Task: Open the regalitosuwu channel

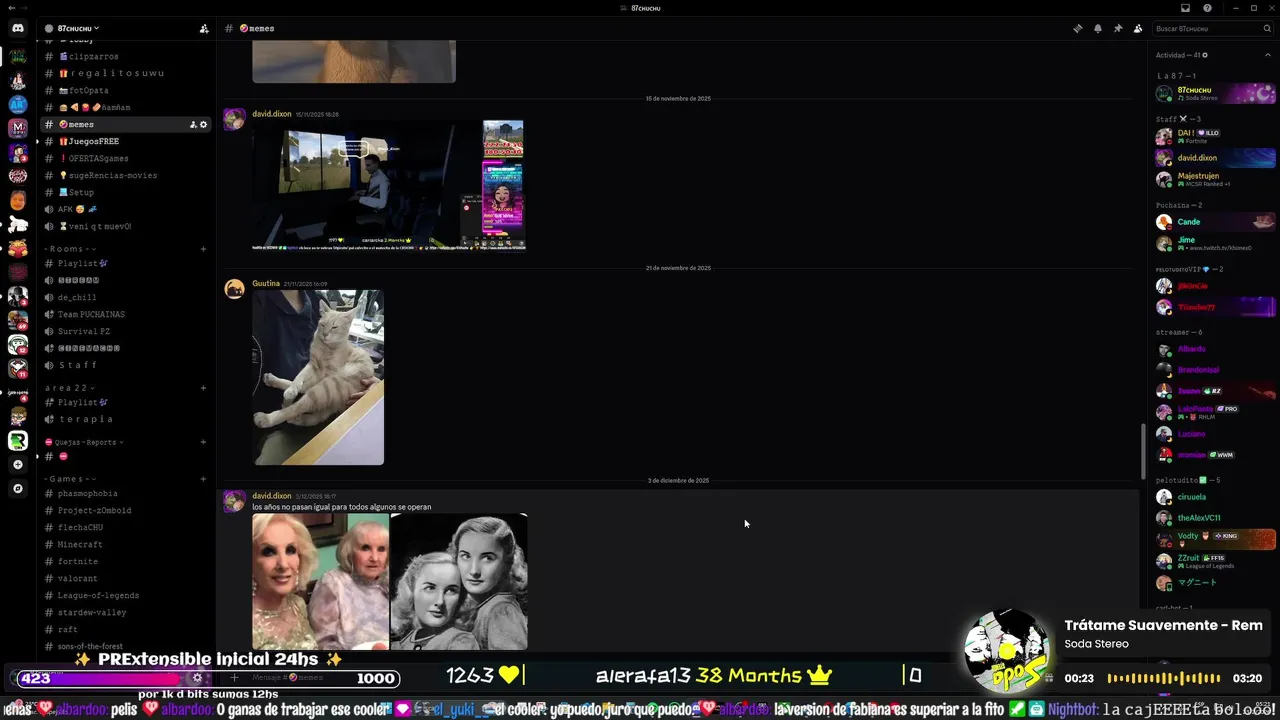Action: tap(126, 73)
